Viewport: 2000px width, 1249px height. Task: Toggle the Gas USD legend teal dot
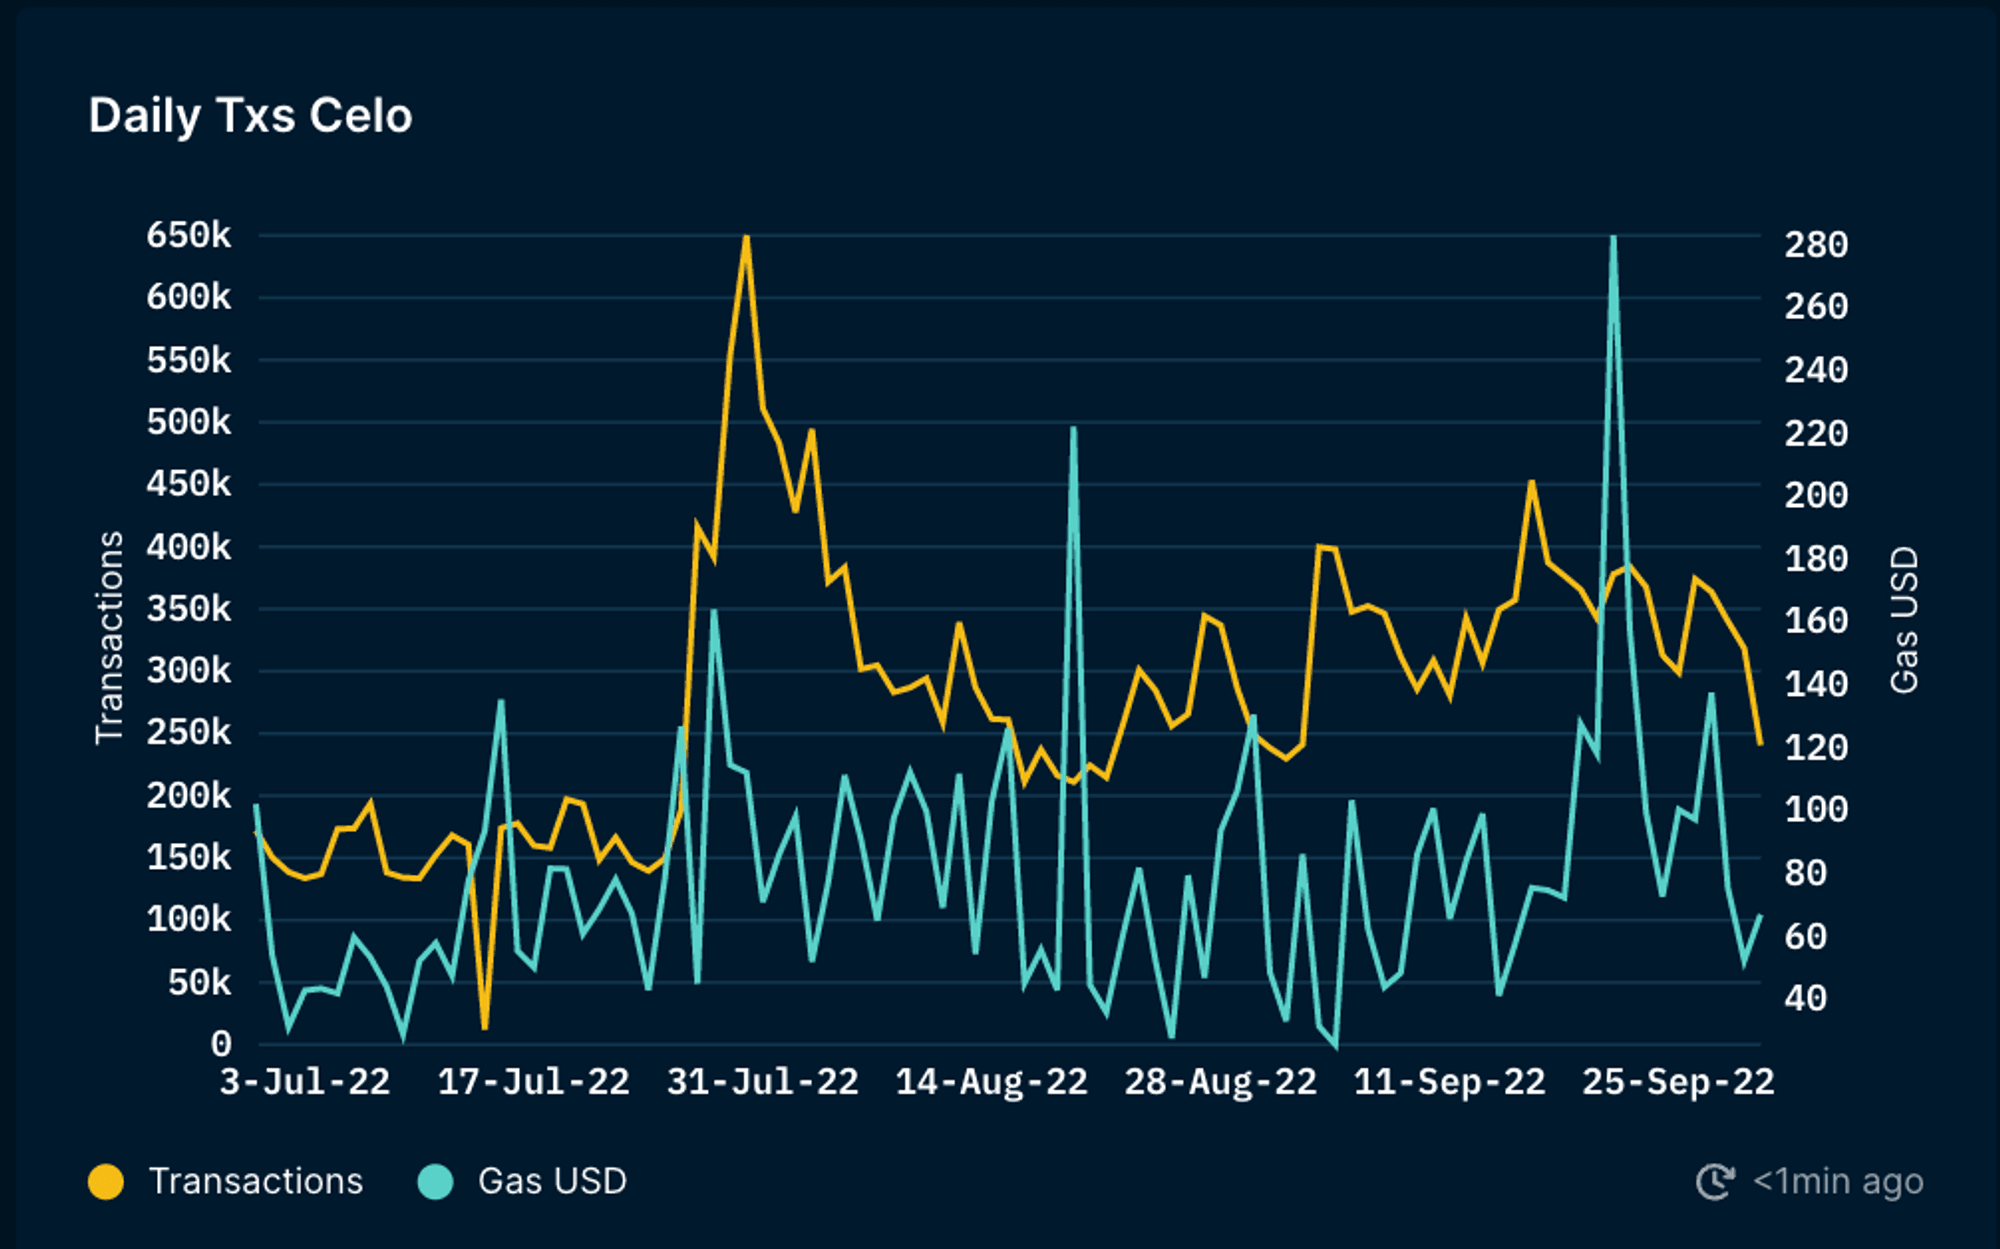pos(435,1181)
